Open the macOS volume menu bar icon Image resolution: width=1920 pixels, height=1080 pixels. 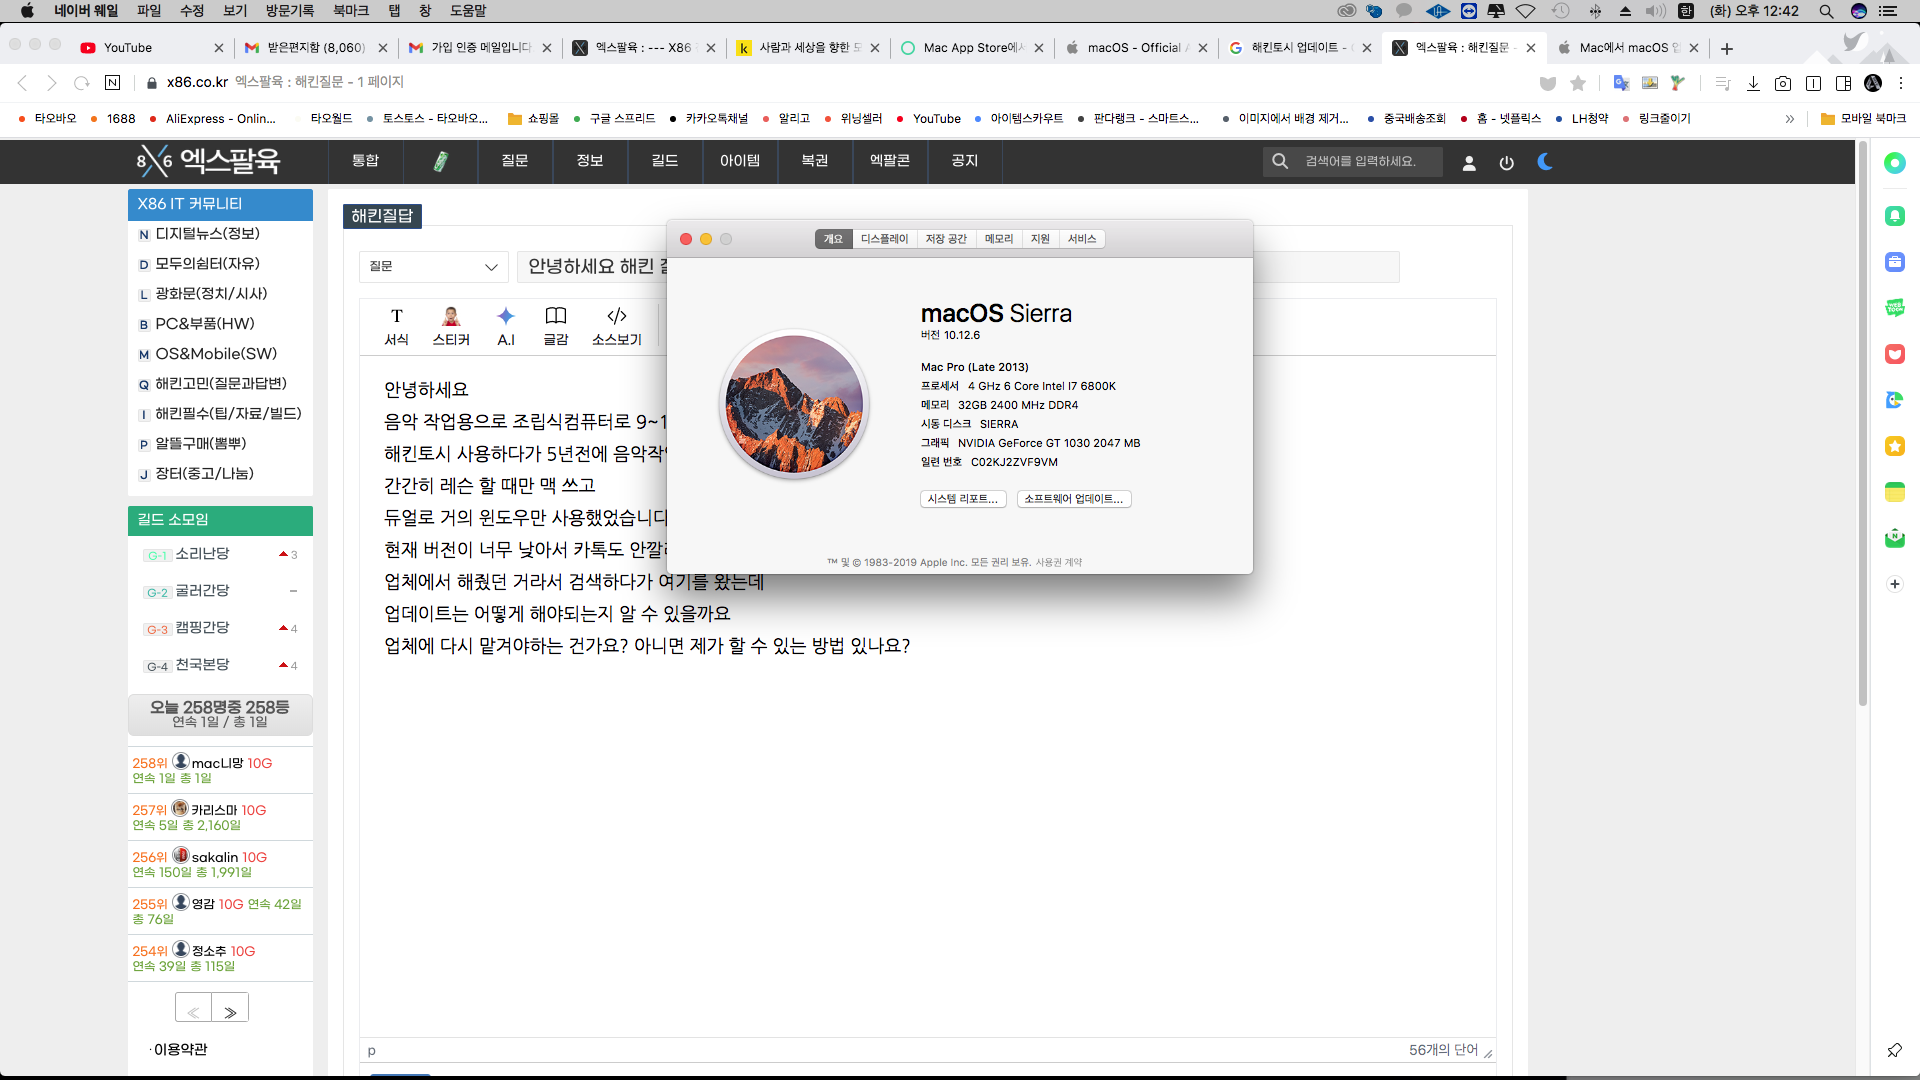pyautogui.click(x=1656, y=11)
